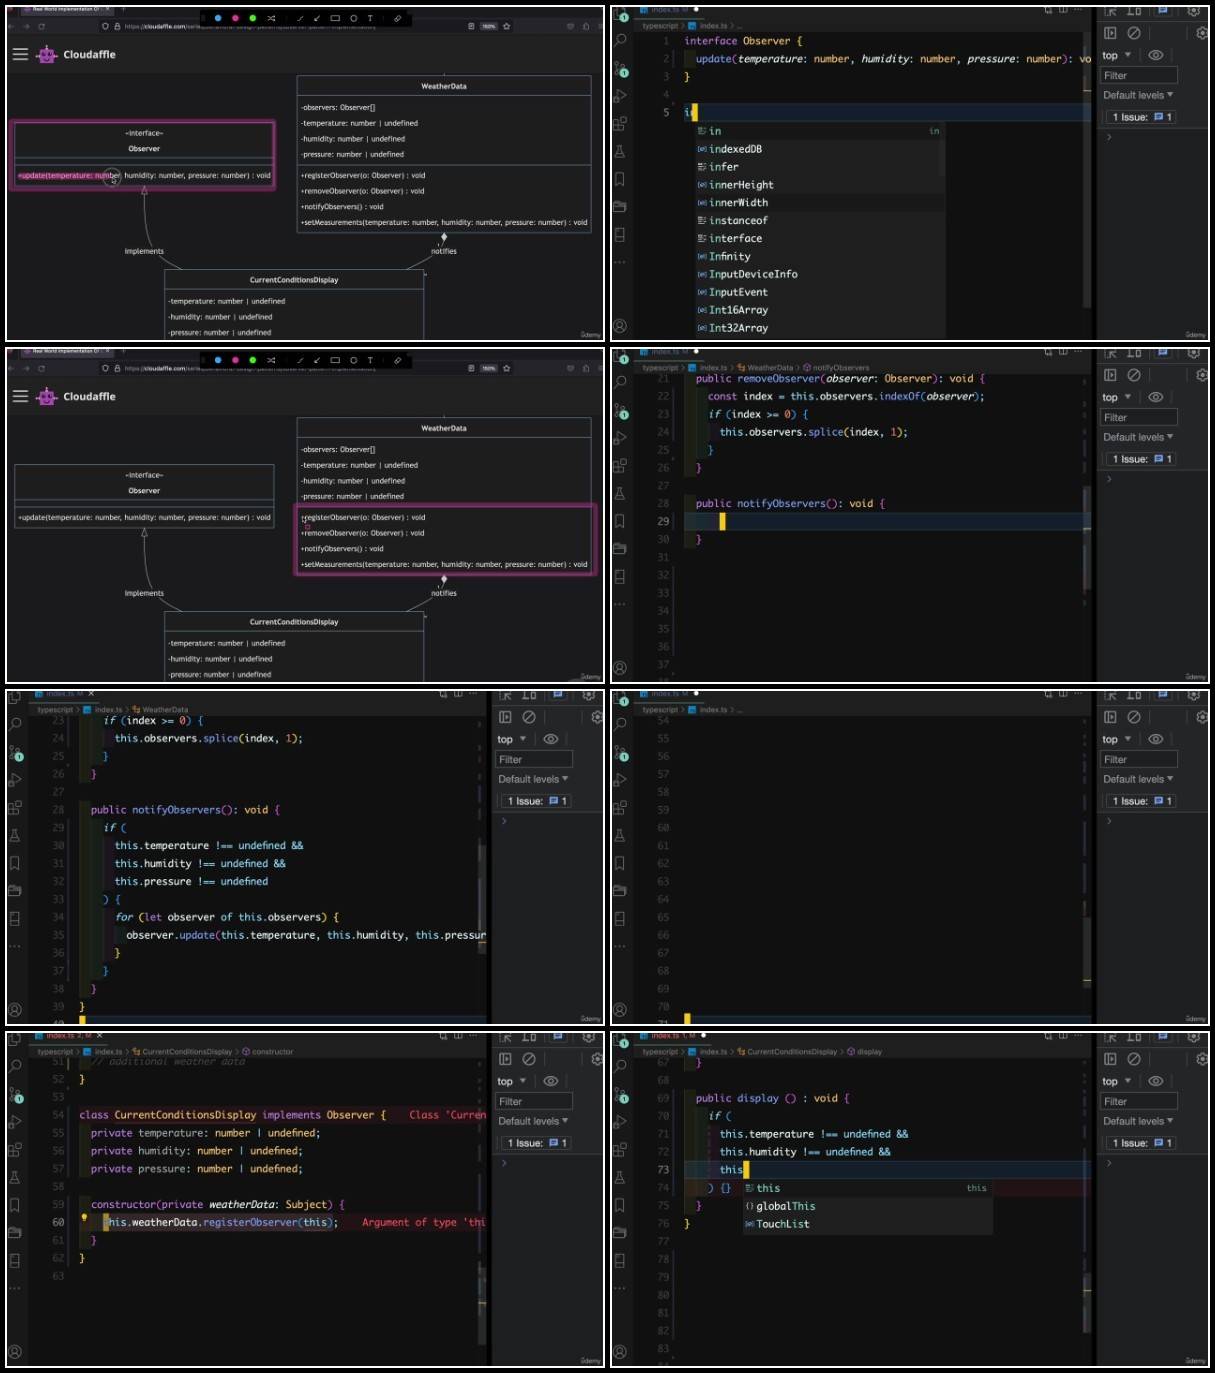Toggle live expression eye in observer.update frame

point(550,739)
